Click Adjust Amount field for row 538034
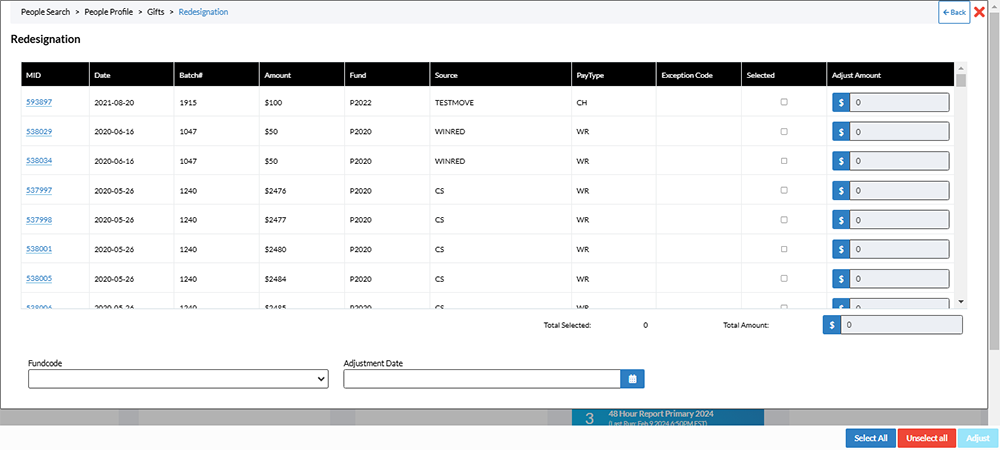 899,161
